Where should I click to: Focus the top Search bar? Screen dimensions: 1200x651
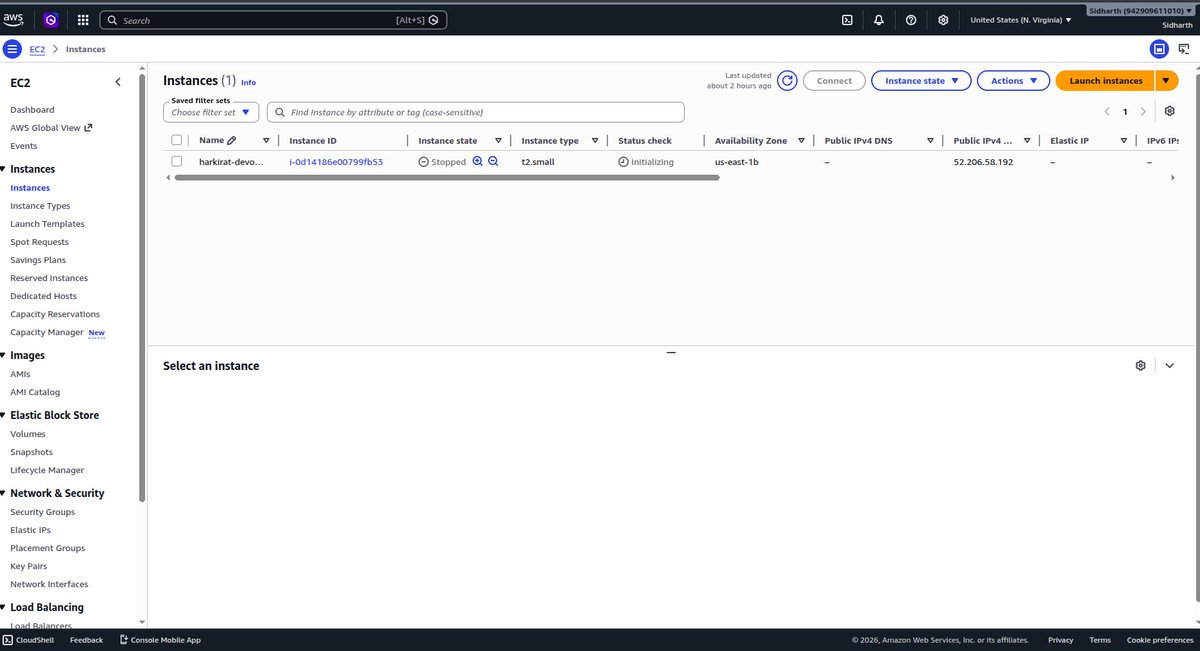click(273, 20)
